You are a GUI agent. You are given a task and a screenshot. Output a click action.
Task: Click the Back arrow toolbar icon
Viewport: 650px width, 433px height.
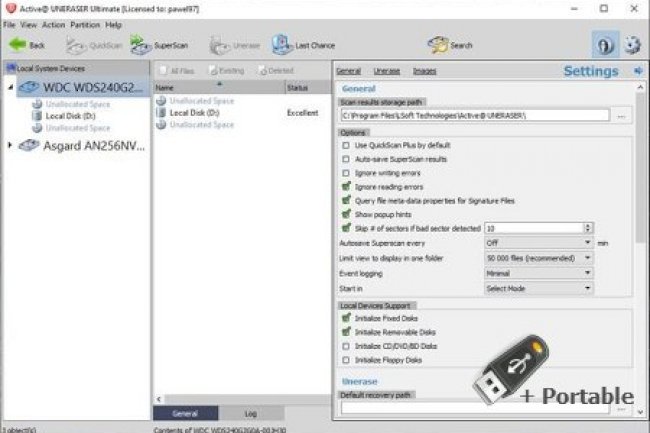tap(18, 45)
